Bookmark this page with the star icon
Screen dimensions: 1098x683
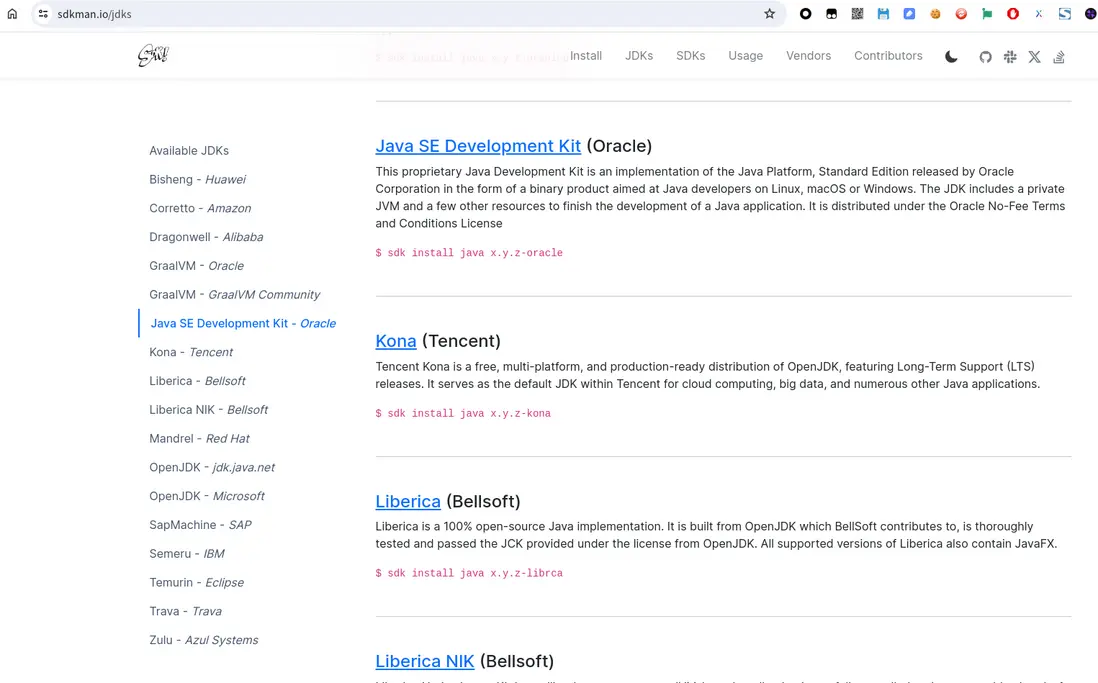point(769,14)
